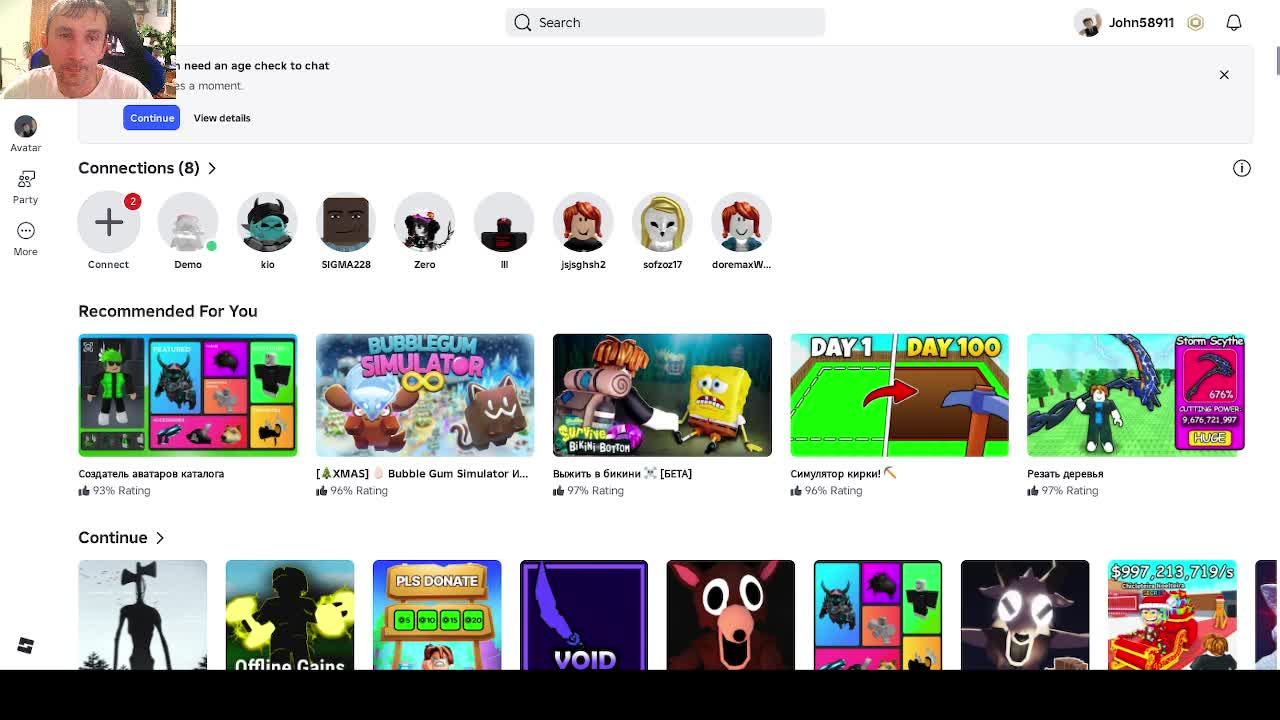
Task: Open the VOID game thumbnail
Action: pos(584,615)
